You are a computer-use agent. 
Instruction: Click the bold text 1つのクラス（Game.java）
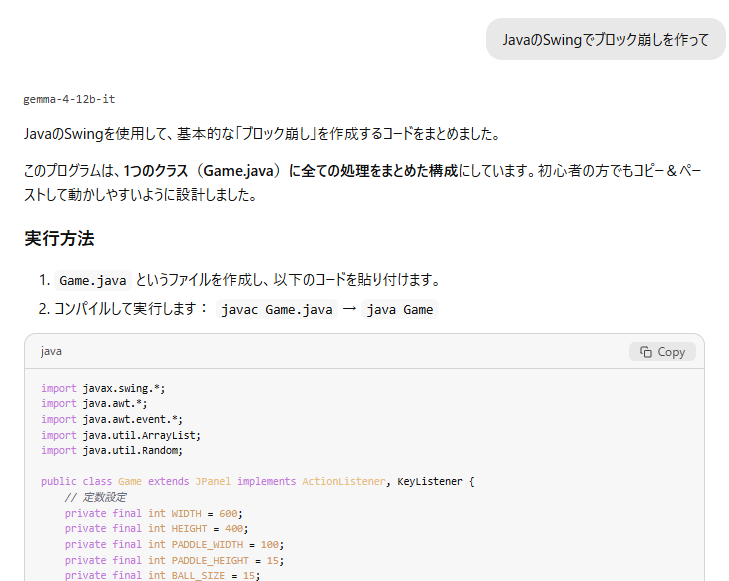(202, 171)
